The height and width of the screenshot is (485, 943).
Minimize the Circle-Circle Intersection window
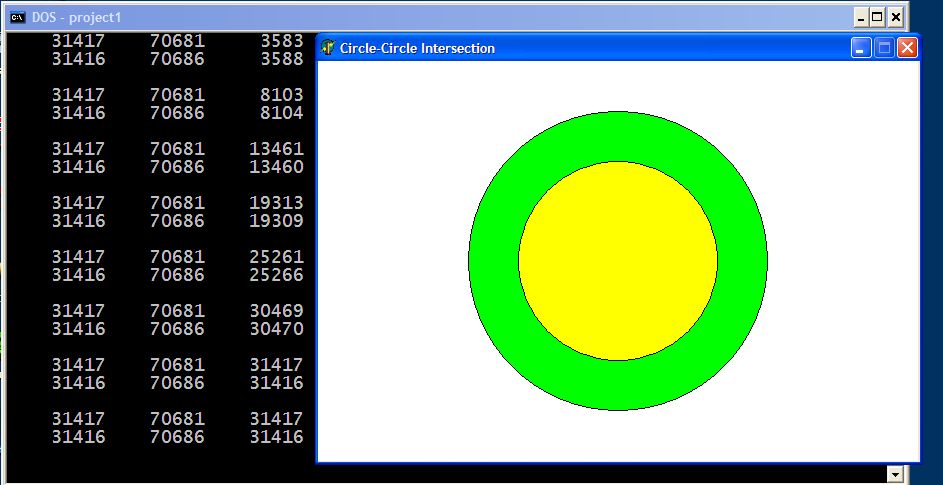[x=861, y=47]
